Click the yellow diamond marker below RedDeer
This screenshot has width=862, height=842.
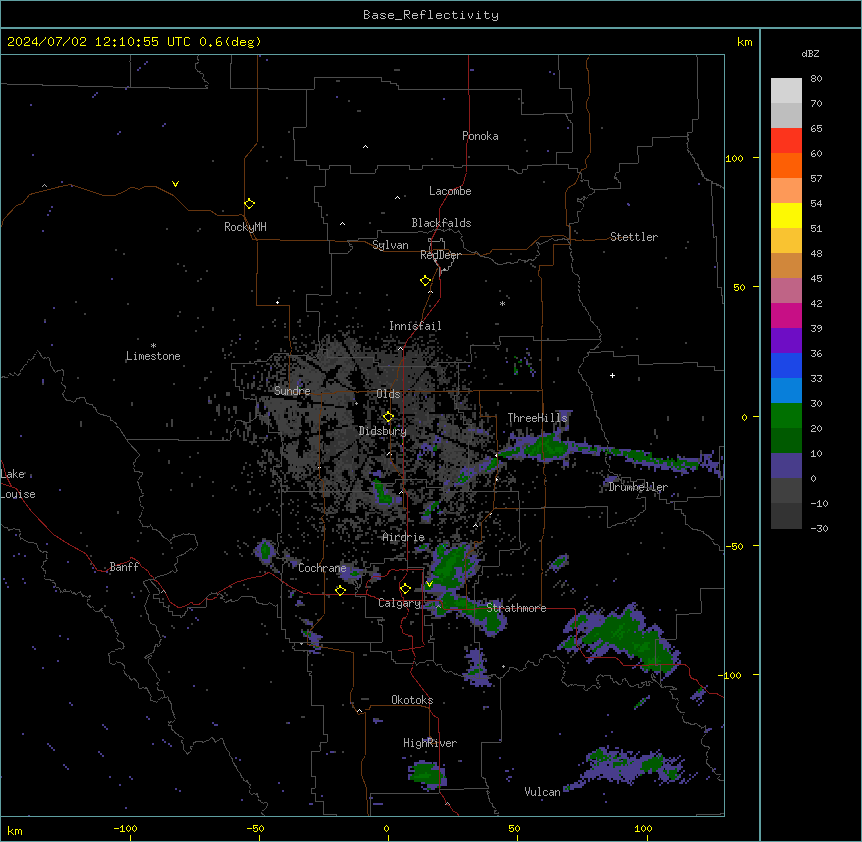pyautogui.click(x=425, y=281)
